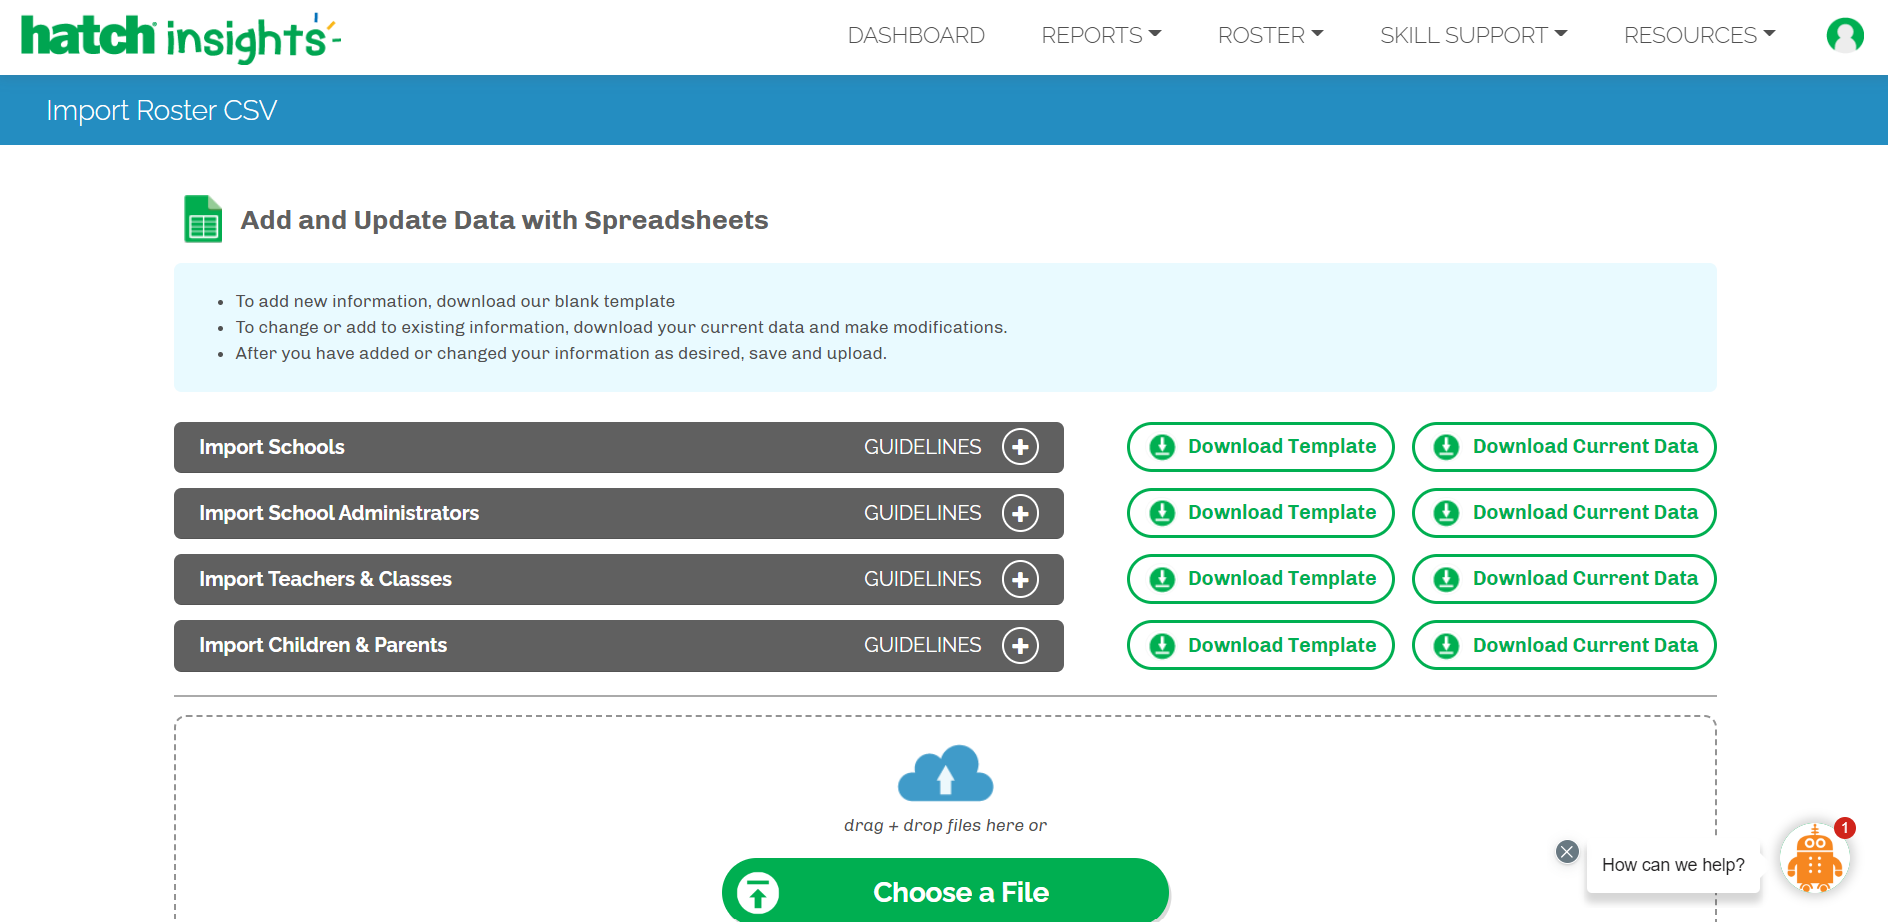1888x922 pixels.
Task: Expand Import Schools guidelines plus icon
Action: point(1020,447)
